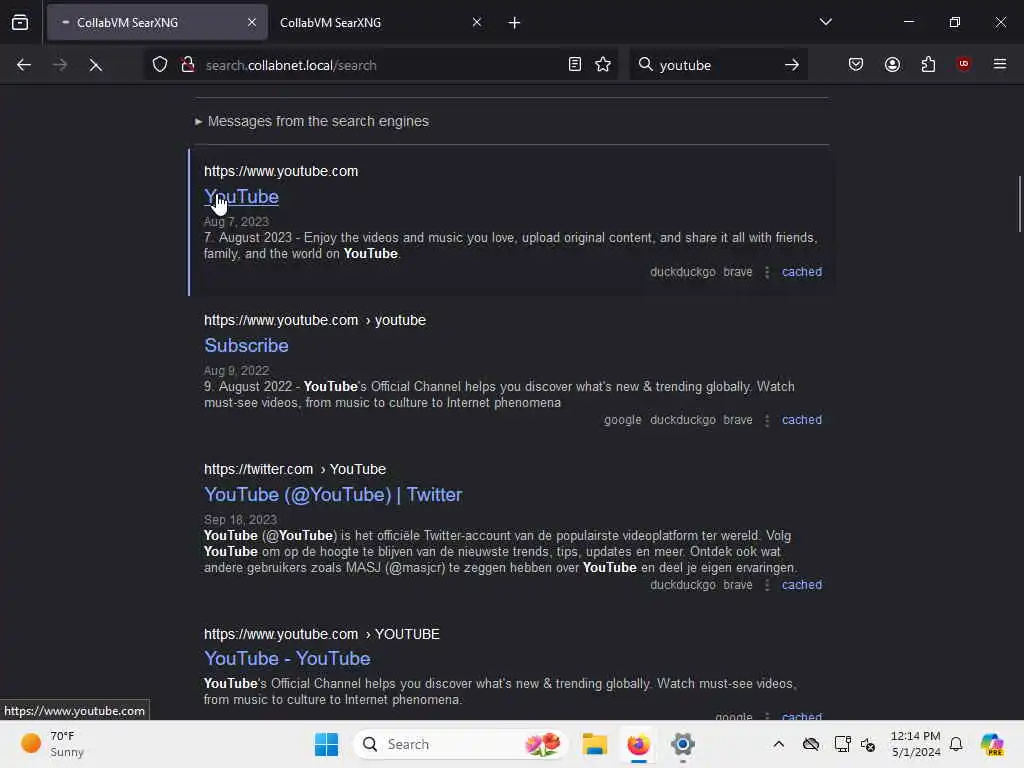
Task: Open more options dots for Subscribe result
Action: coord(767,420)
